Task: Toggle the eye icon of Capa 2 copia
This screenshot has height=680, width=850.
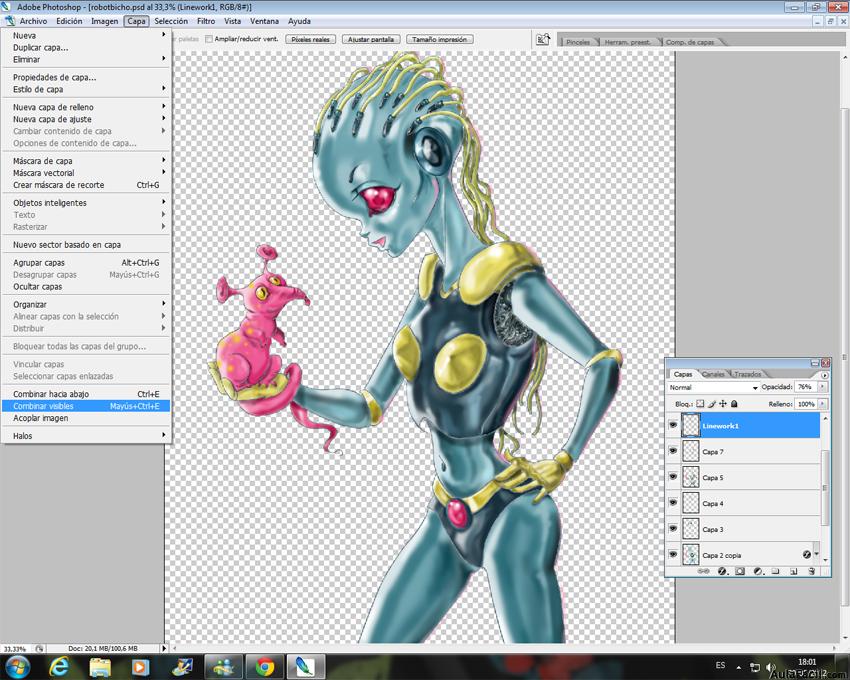Action: pyautogui.click(x=673, y=554)
